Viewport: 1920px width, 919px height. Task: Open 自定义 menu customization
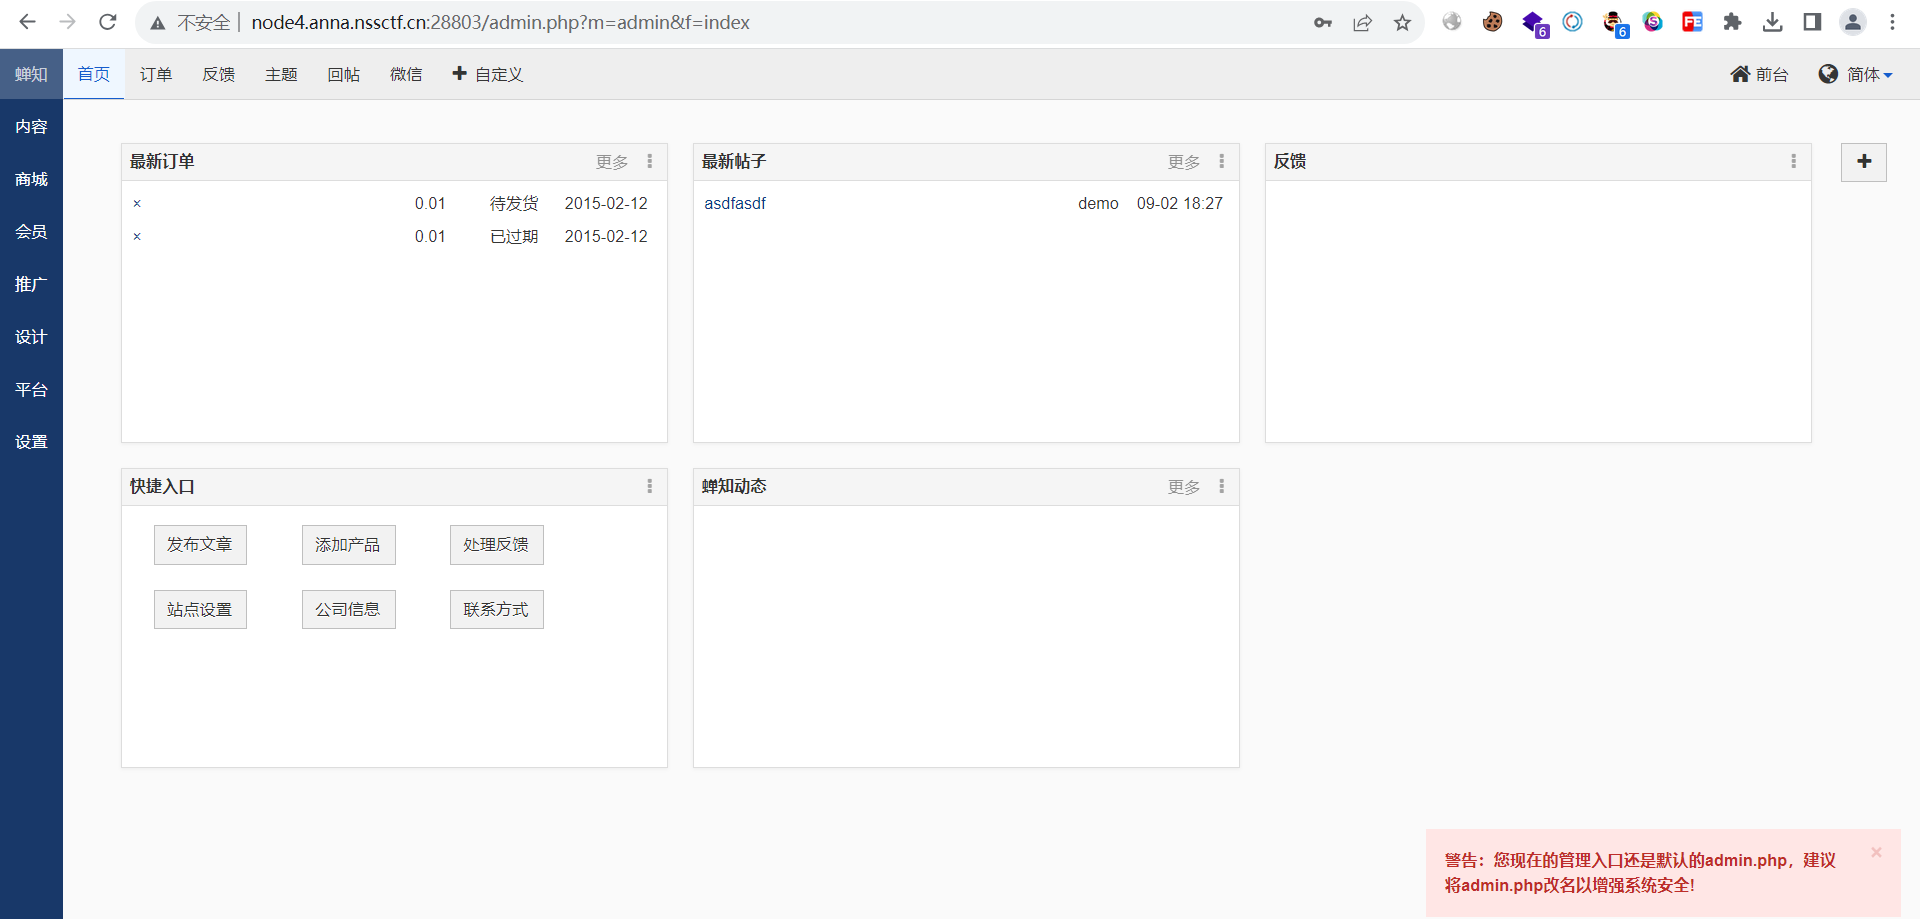487,74
